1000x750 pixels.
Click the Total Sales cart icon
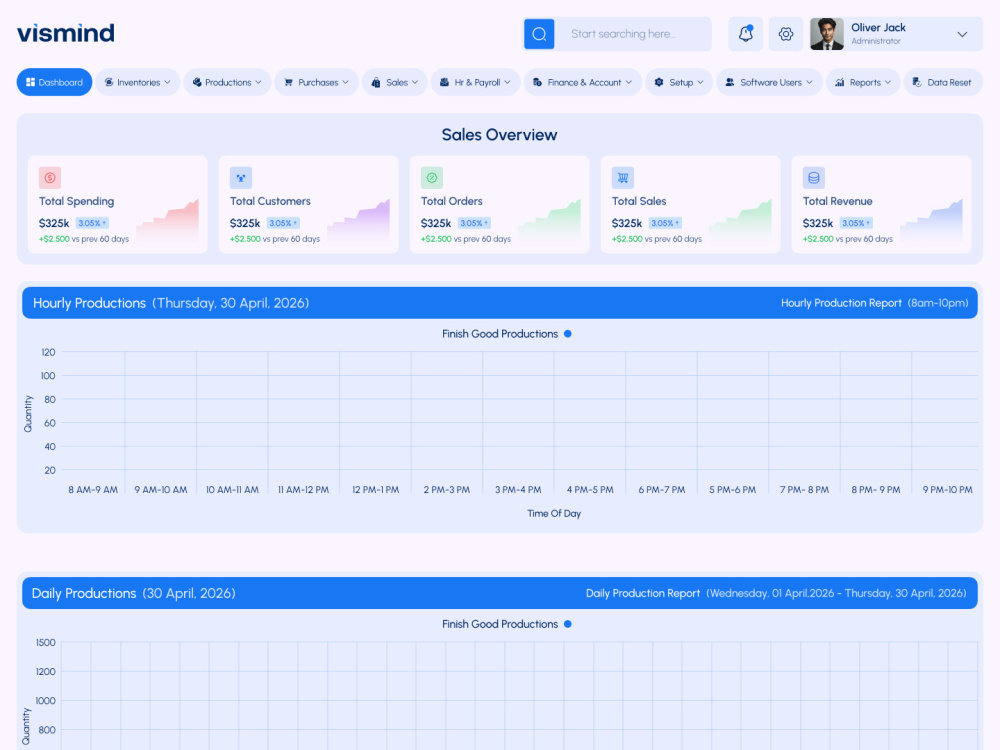pos(622,178)
